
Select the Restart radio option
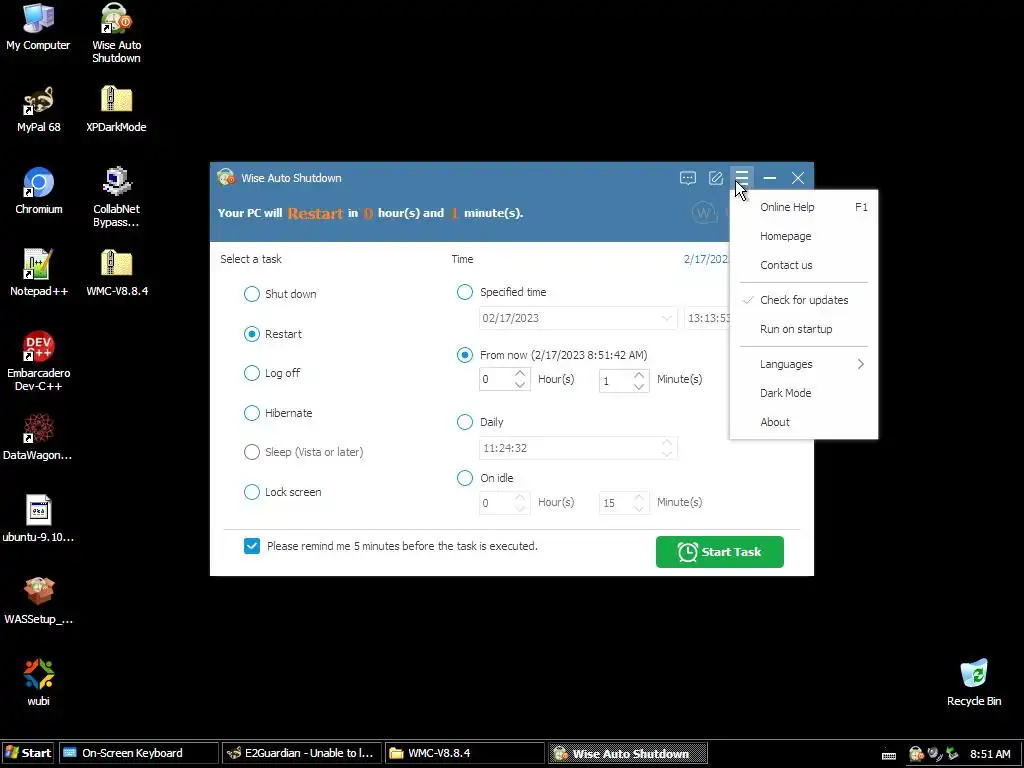pos(252,334)
